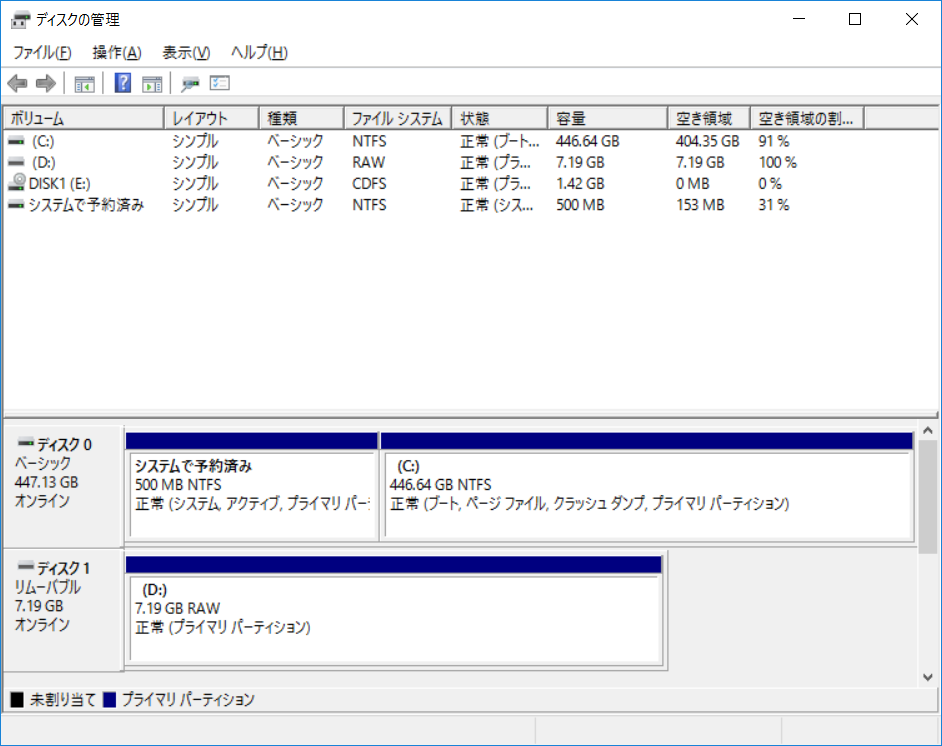Viewport: 942px width, 746px height.
Task: Sort by the 空き領域の割... column header
Action: click(x=807, y=118)
